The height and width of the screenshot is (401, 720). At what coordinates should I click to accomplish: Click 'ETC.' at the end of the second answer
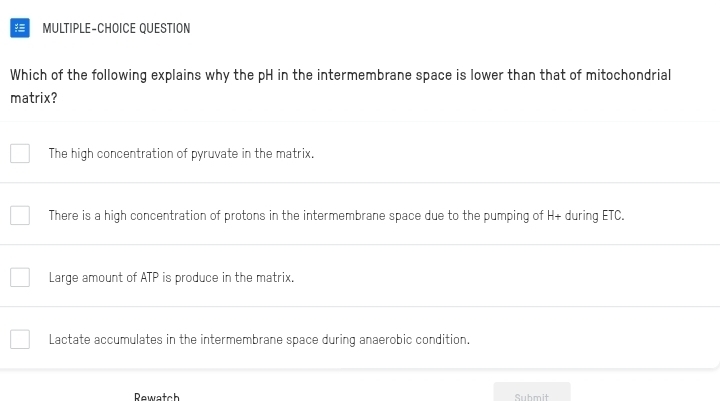pyautogui.click(x=612, y=216)
